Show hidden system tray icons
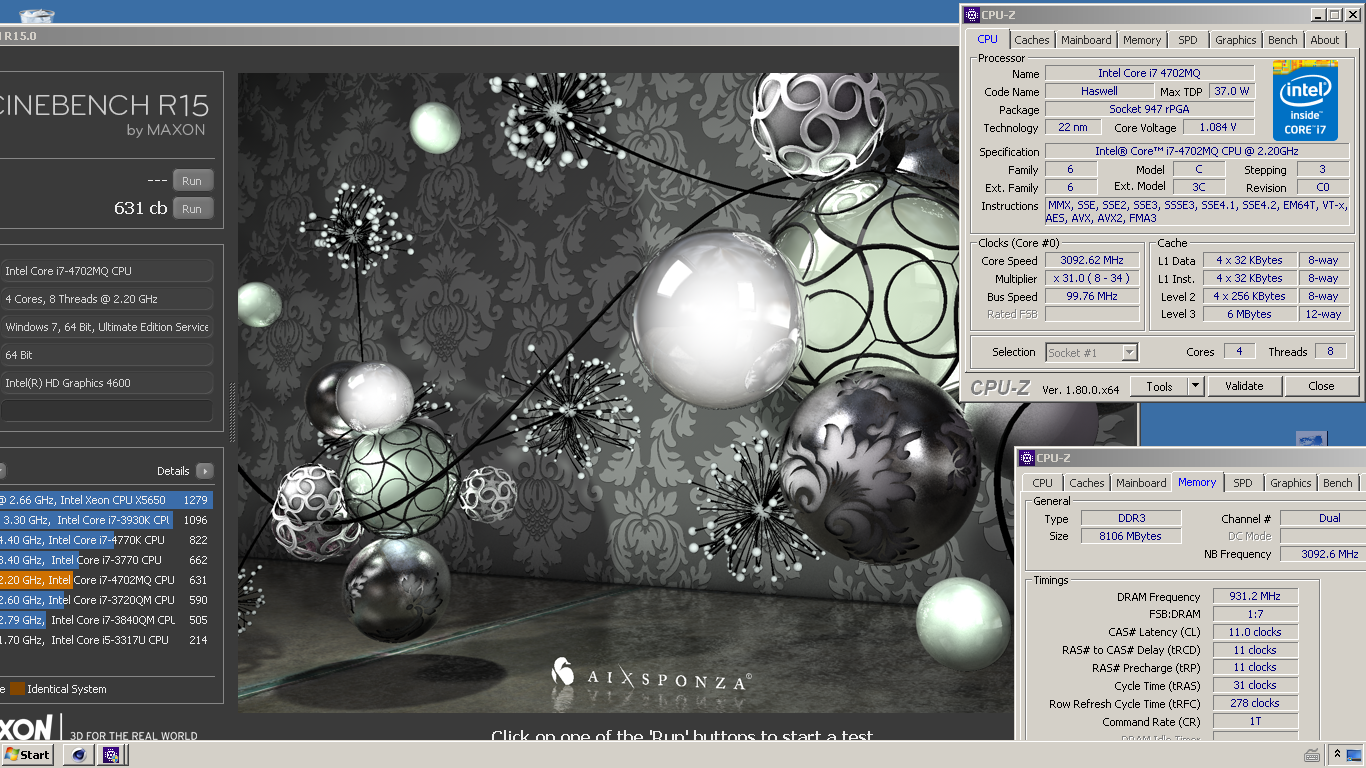Screen dimensions: 1366x768 click(1336, 755)
